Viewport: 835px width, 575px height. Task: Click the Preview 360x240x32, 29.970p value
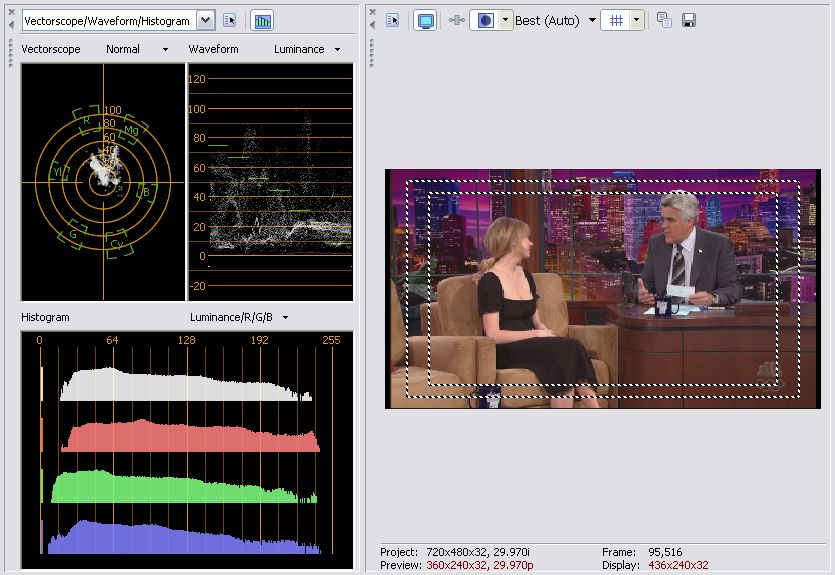coord(480,565)
